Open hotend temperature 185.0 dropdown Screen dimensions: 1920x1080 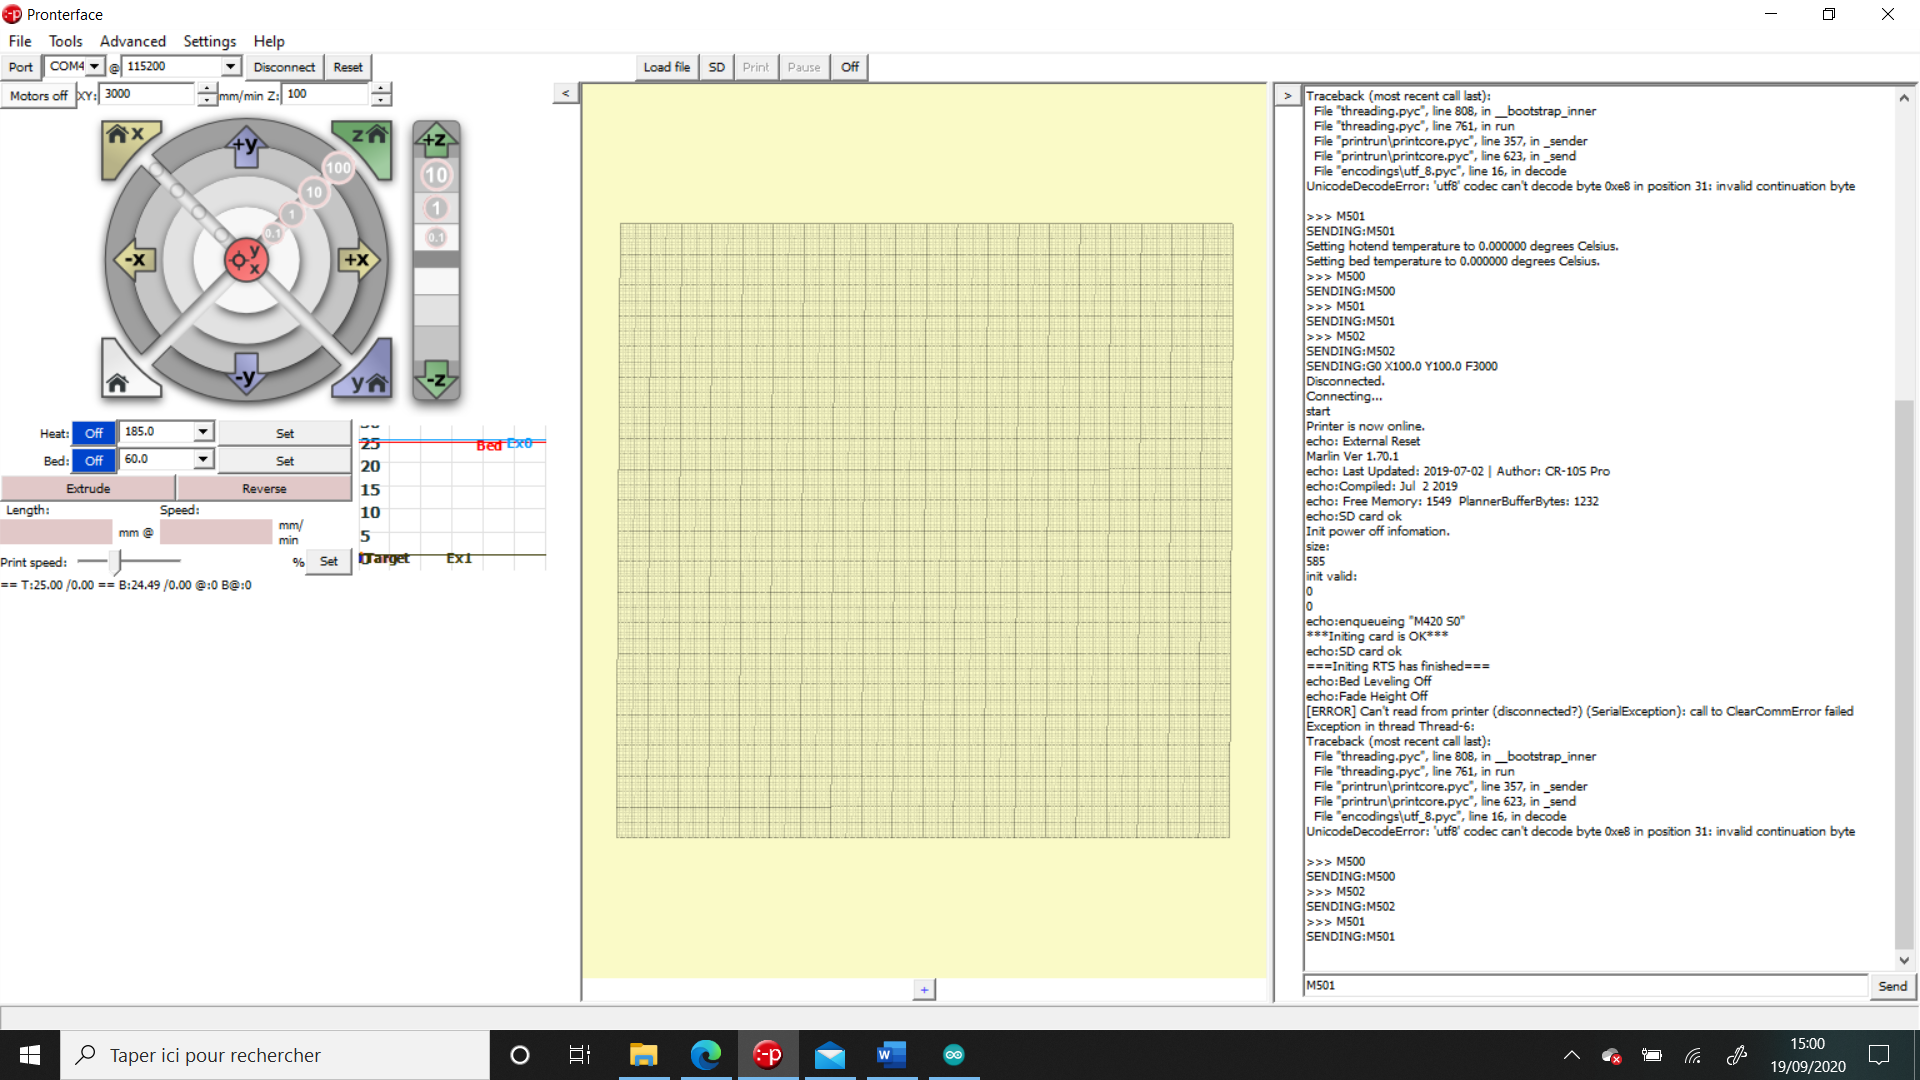click(203, 431)
